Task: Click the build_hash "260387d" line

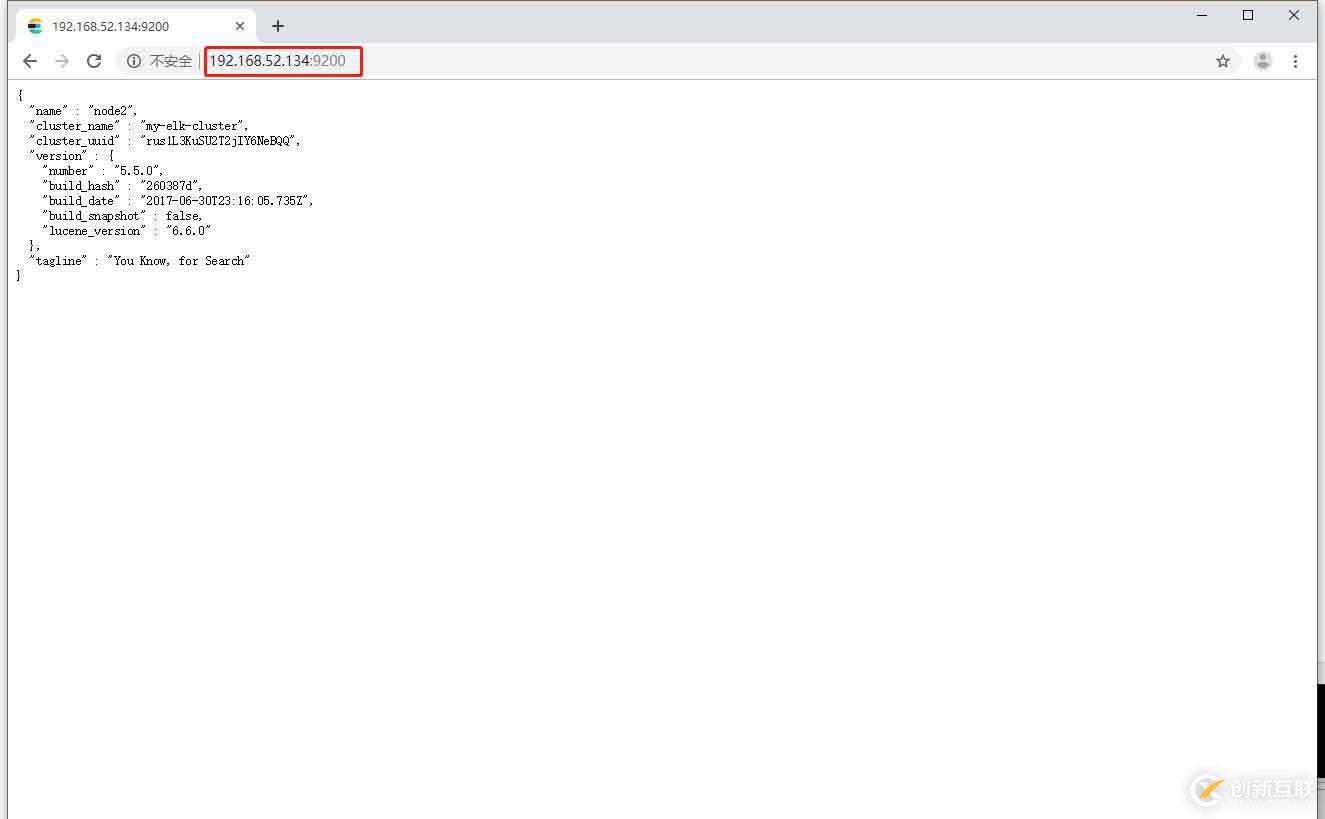Action: (x=123, y=186)
